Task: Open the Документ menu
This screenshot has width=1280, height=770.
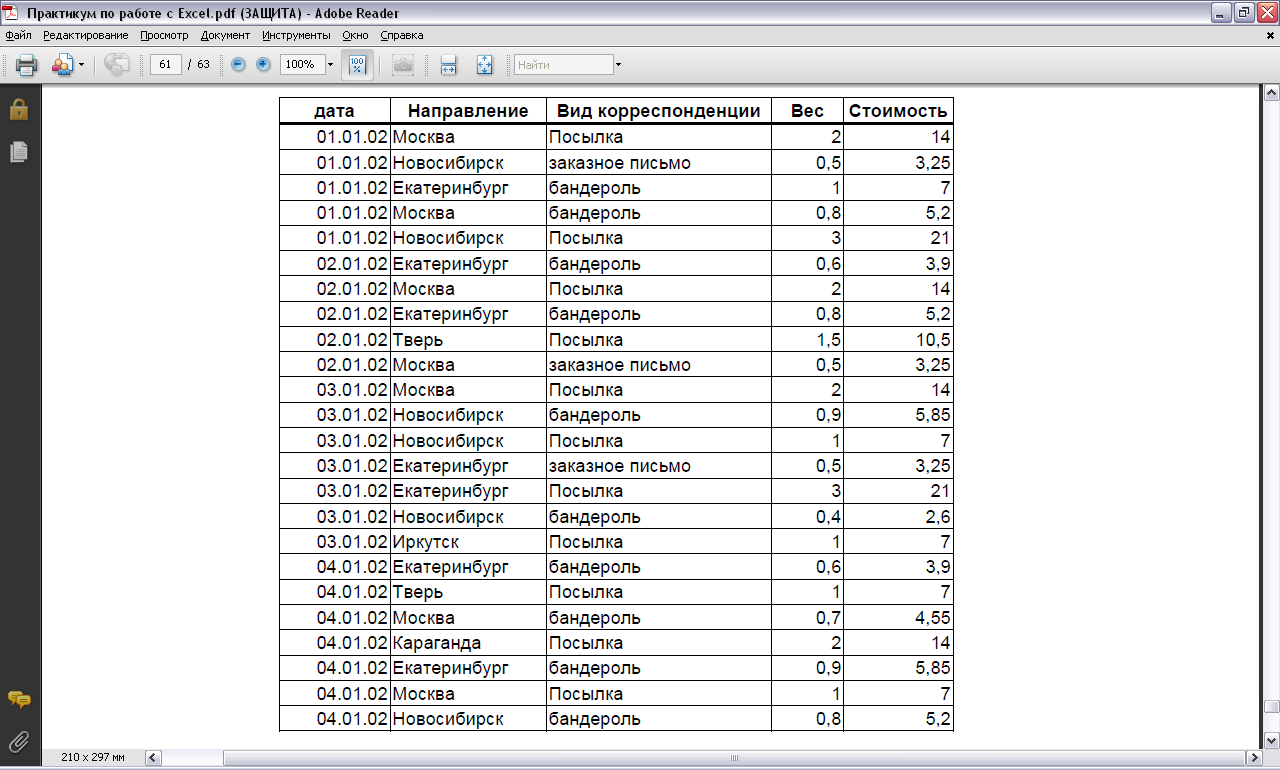Action: [225, 35]
